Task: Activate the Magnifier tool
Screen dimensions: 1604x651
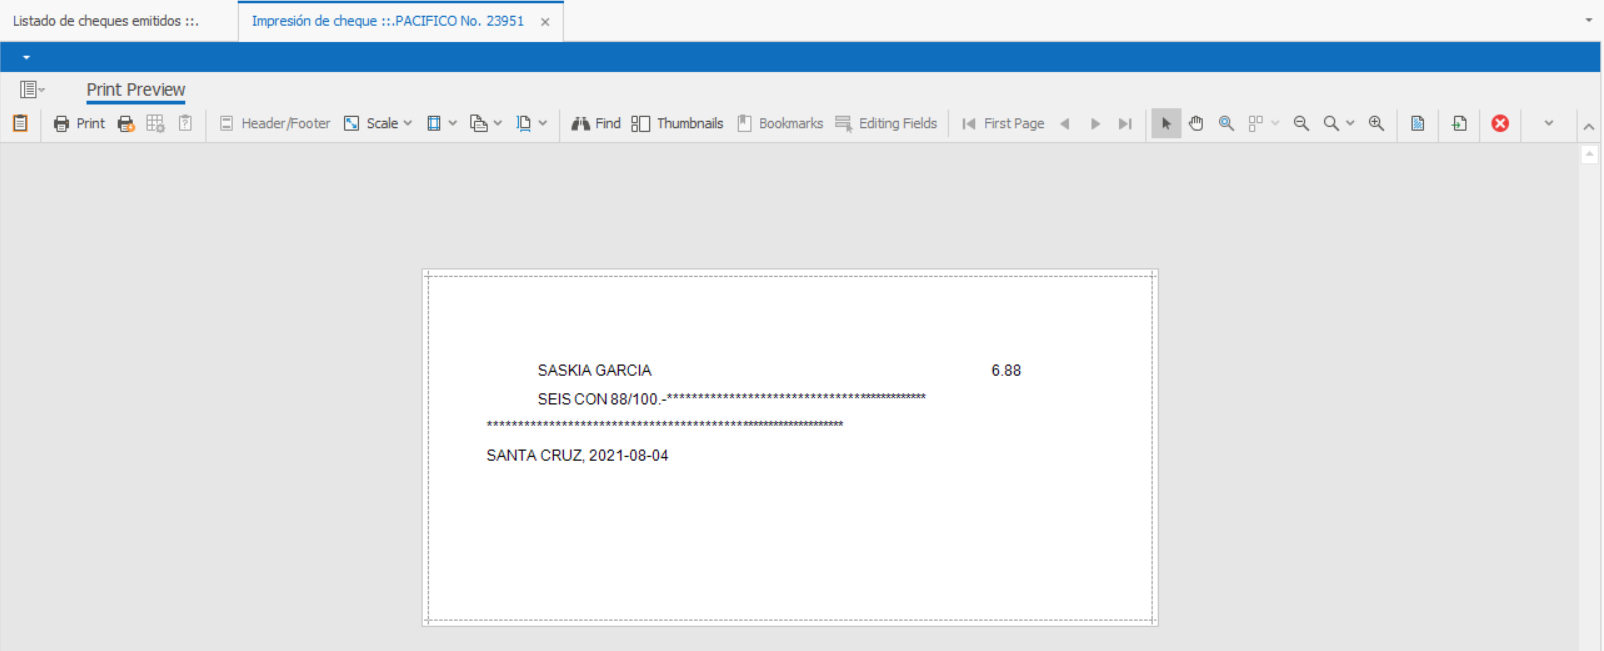Action: coord(1226,124)
